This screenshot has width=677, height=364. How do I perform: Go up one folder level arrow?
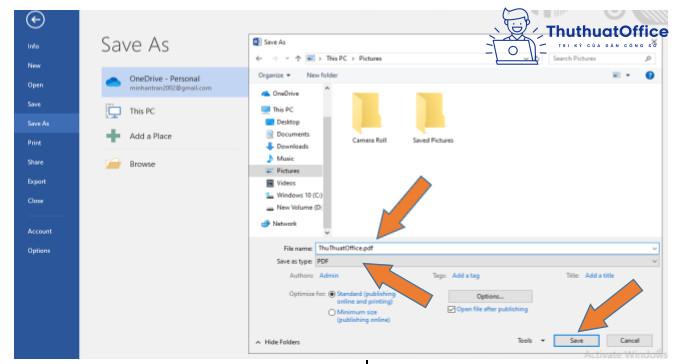[298, 58]
